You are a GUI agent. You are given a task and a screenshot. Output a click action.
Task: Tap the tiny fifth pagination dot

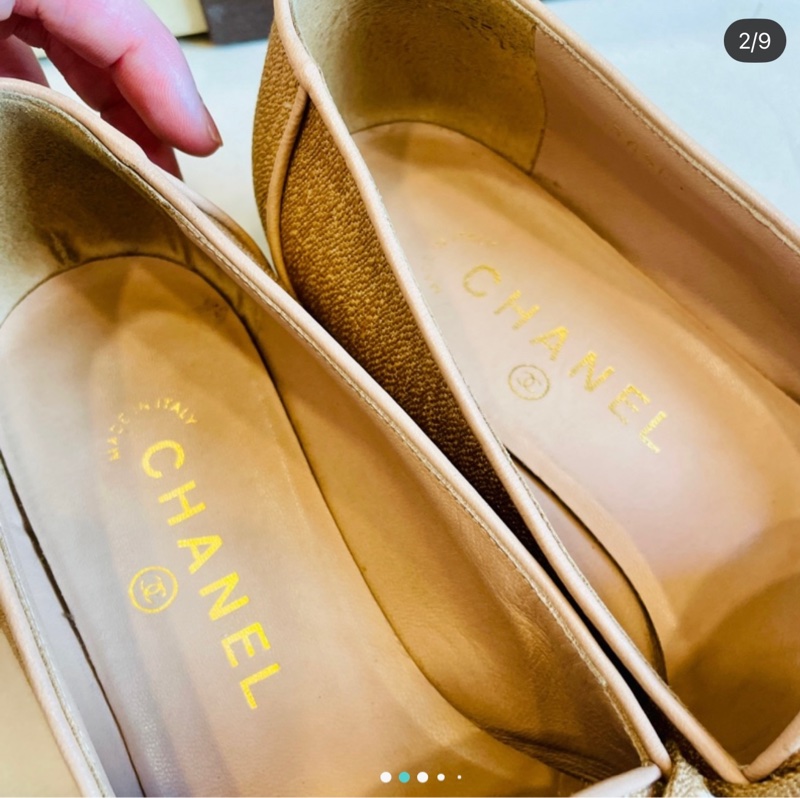point(459,777)
